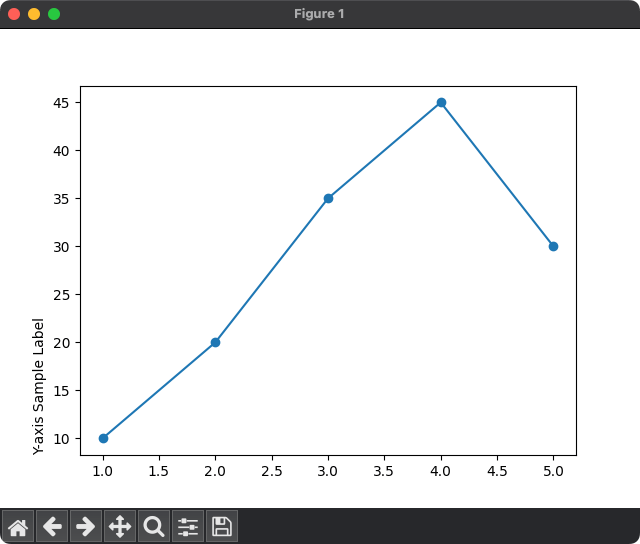Screen dimensions: 640x544
Task: Click the data point at x=2.0
Action: [216, 342]
